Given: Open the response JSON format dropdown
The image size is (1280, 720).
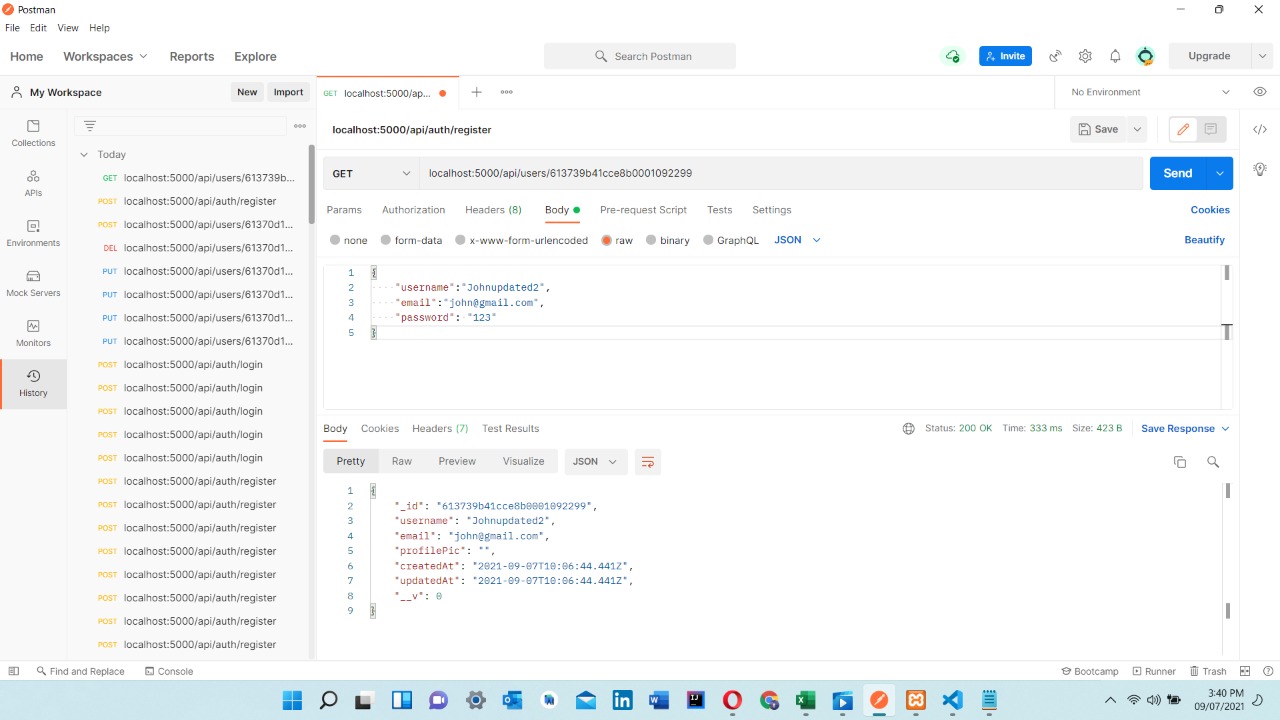Looking at the screenshot, I should (596, 462).
